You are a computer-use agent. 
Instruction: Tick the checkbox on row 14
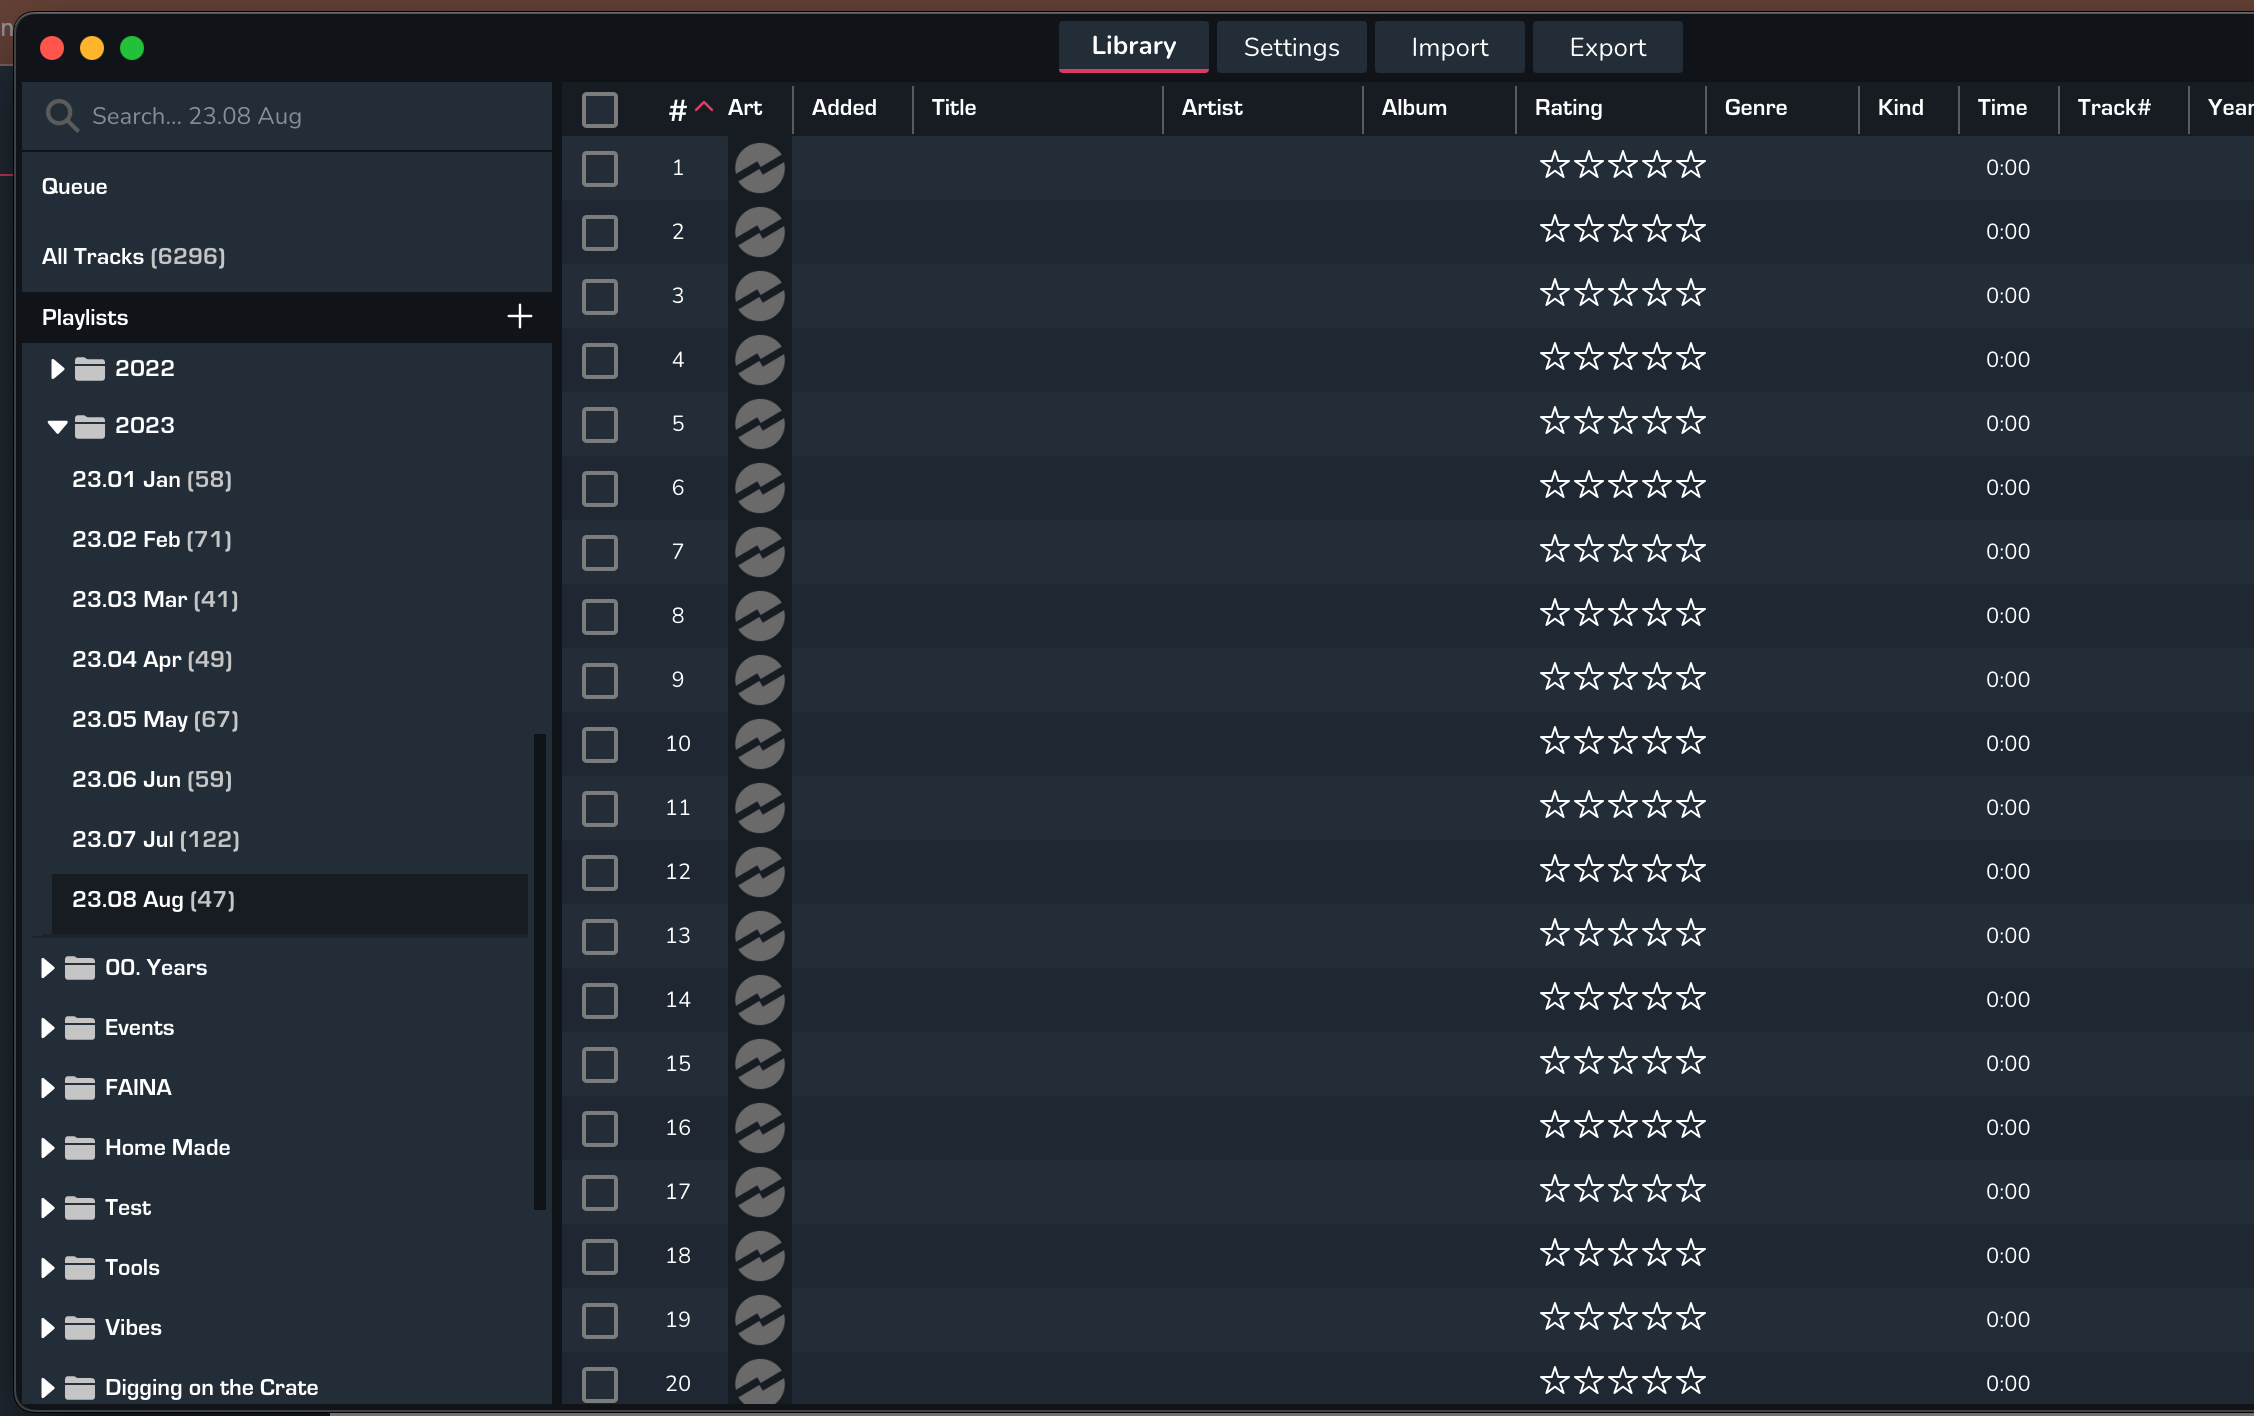point(600,1000)
